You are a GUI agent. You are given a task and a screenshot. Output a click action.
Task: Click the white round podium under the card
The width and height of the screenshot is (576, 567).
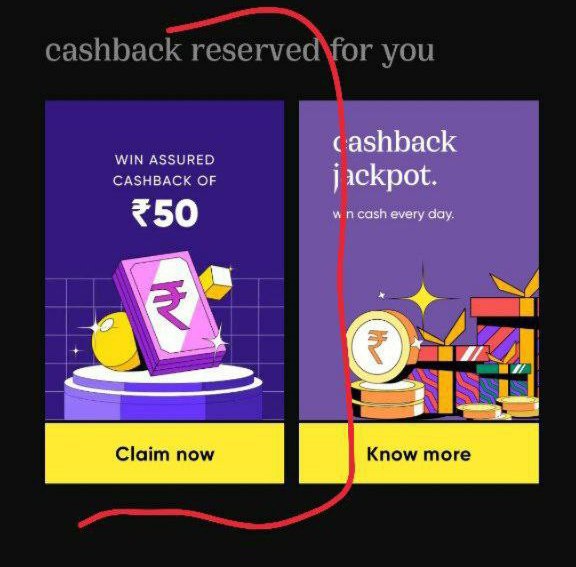point(163,391)
